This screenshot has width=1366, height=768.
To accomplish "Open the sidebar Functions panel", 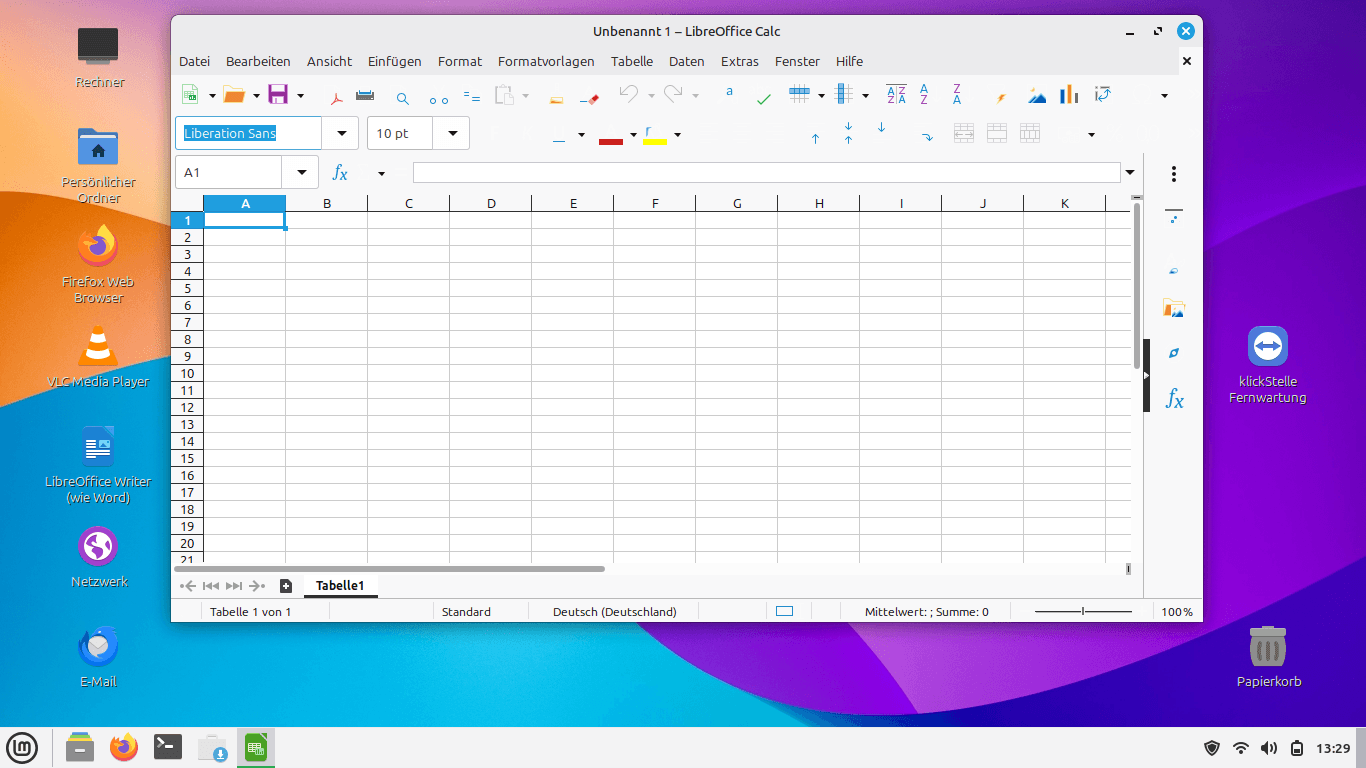I will click(x=1174, y=400).
